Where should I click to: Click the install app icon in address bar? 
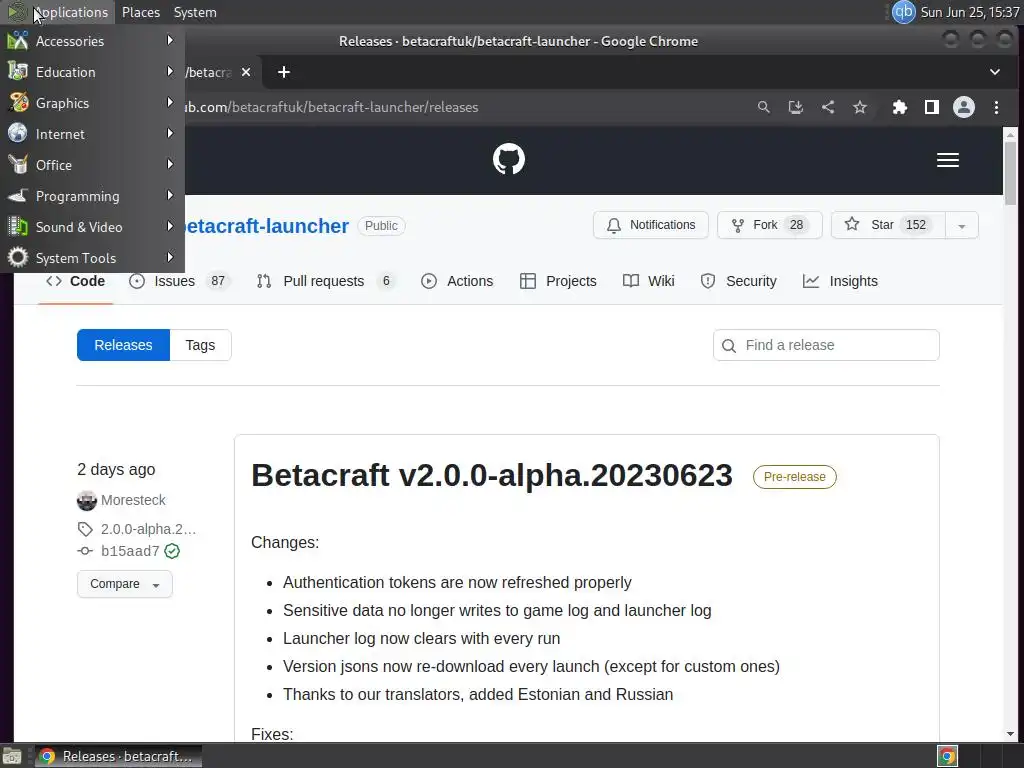[795, 107]
